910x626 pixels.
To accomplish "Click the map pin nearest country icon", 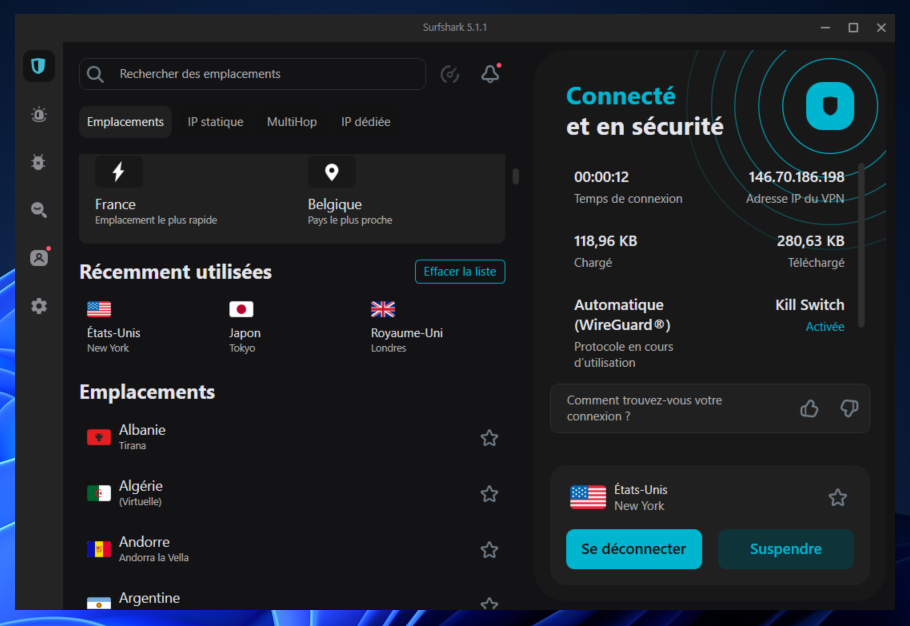I will pos(331,172).
